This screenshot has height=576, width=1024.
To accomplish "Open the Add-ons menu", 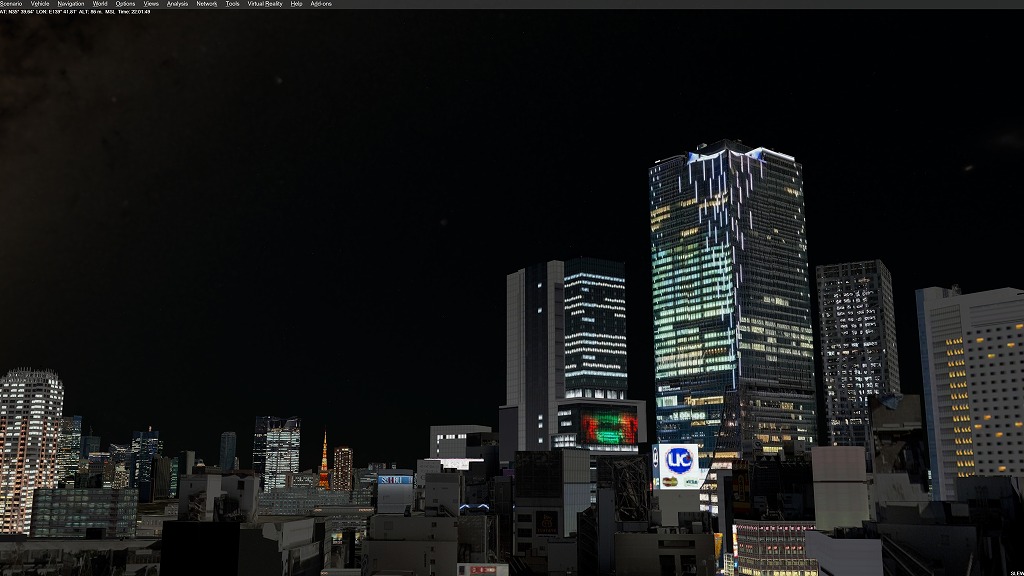I will tap(321, 4).
